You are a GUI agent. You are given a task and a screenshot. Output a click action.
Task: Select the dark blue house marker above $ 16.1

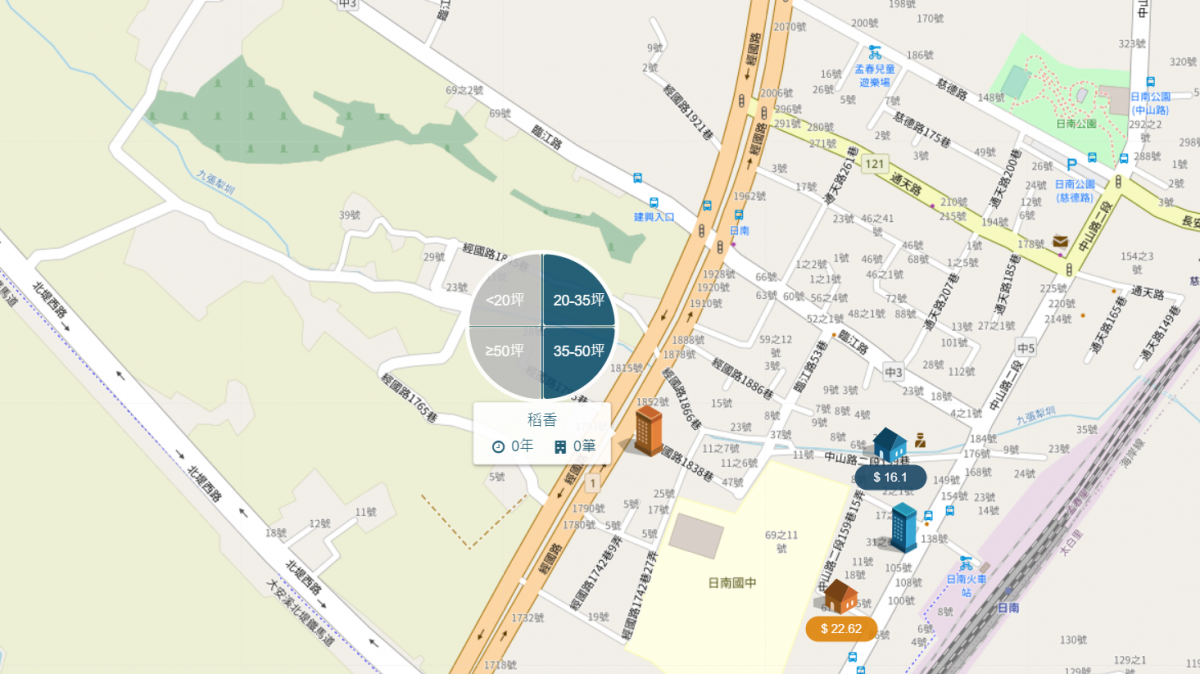pyautogui.click(x=889, y=445)
